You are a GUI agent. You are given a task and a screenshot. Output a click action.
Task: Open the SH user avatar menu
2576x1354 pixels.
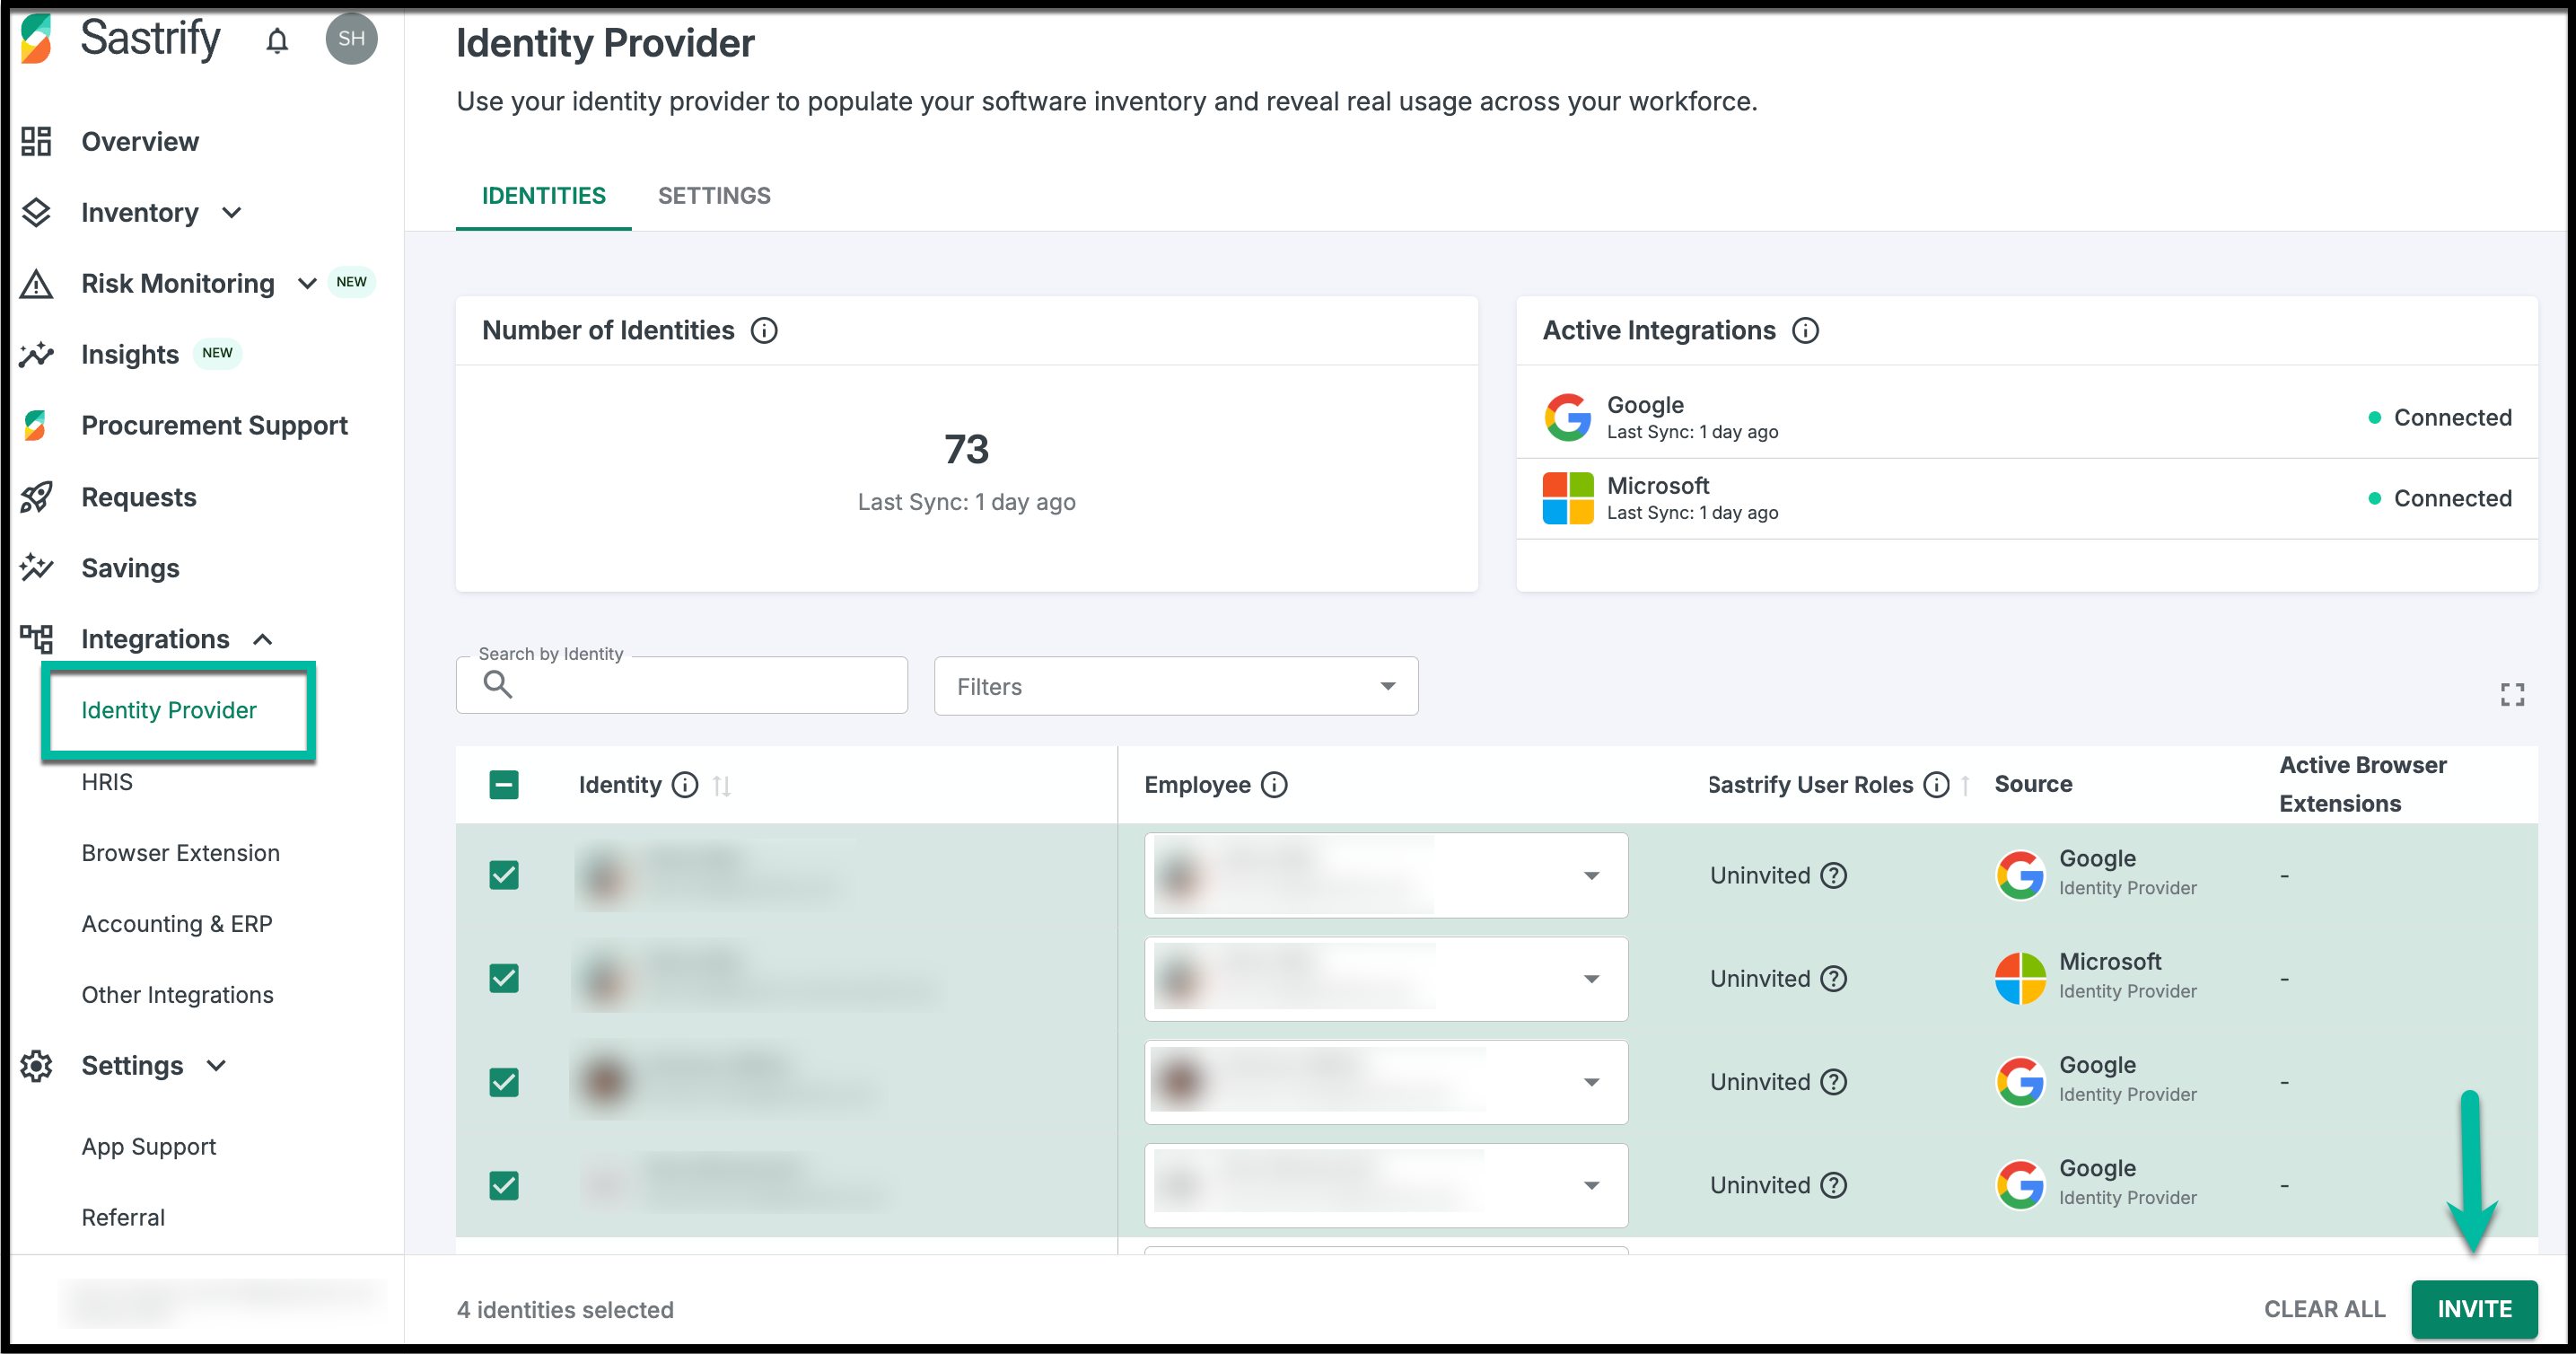[x=351, y=39]
